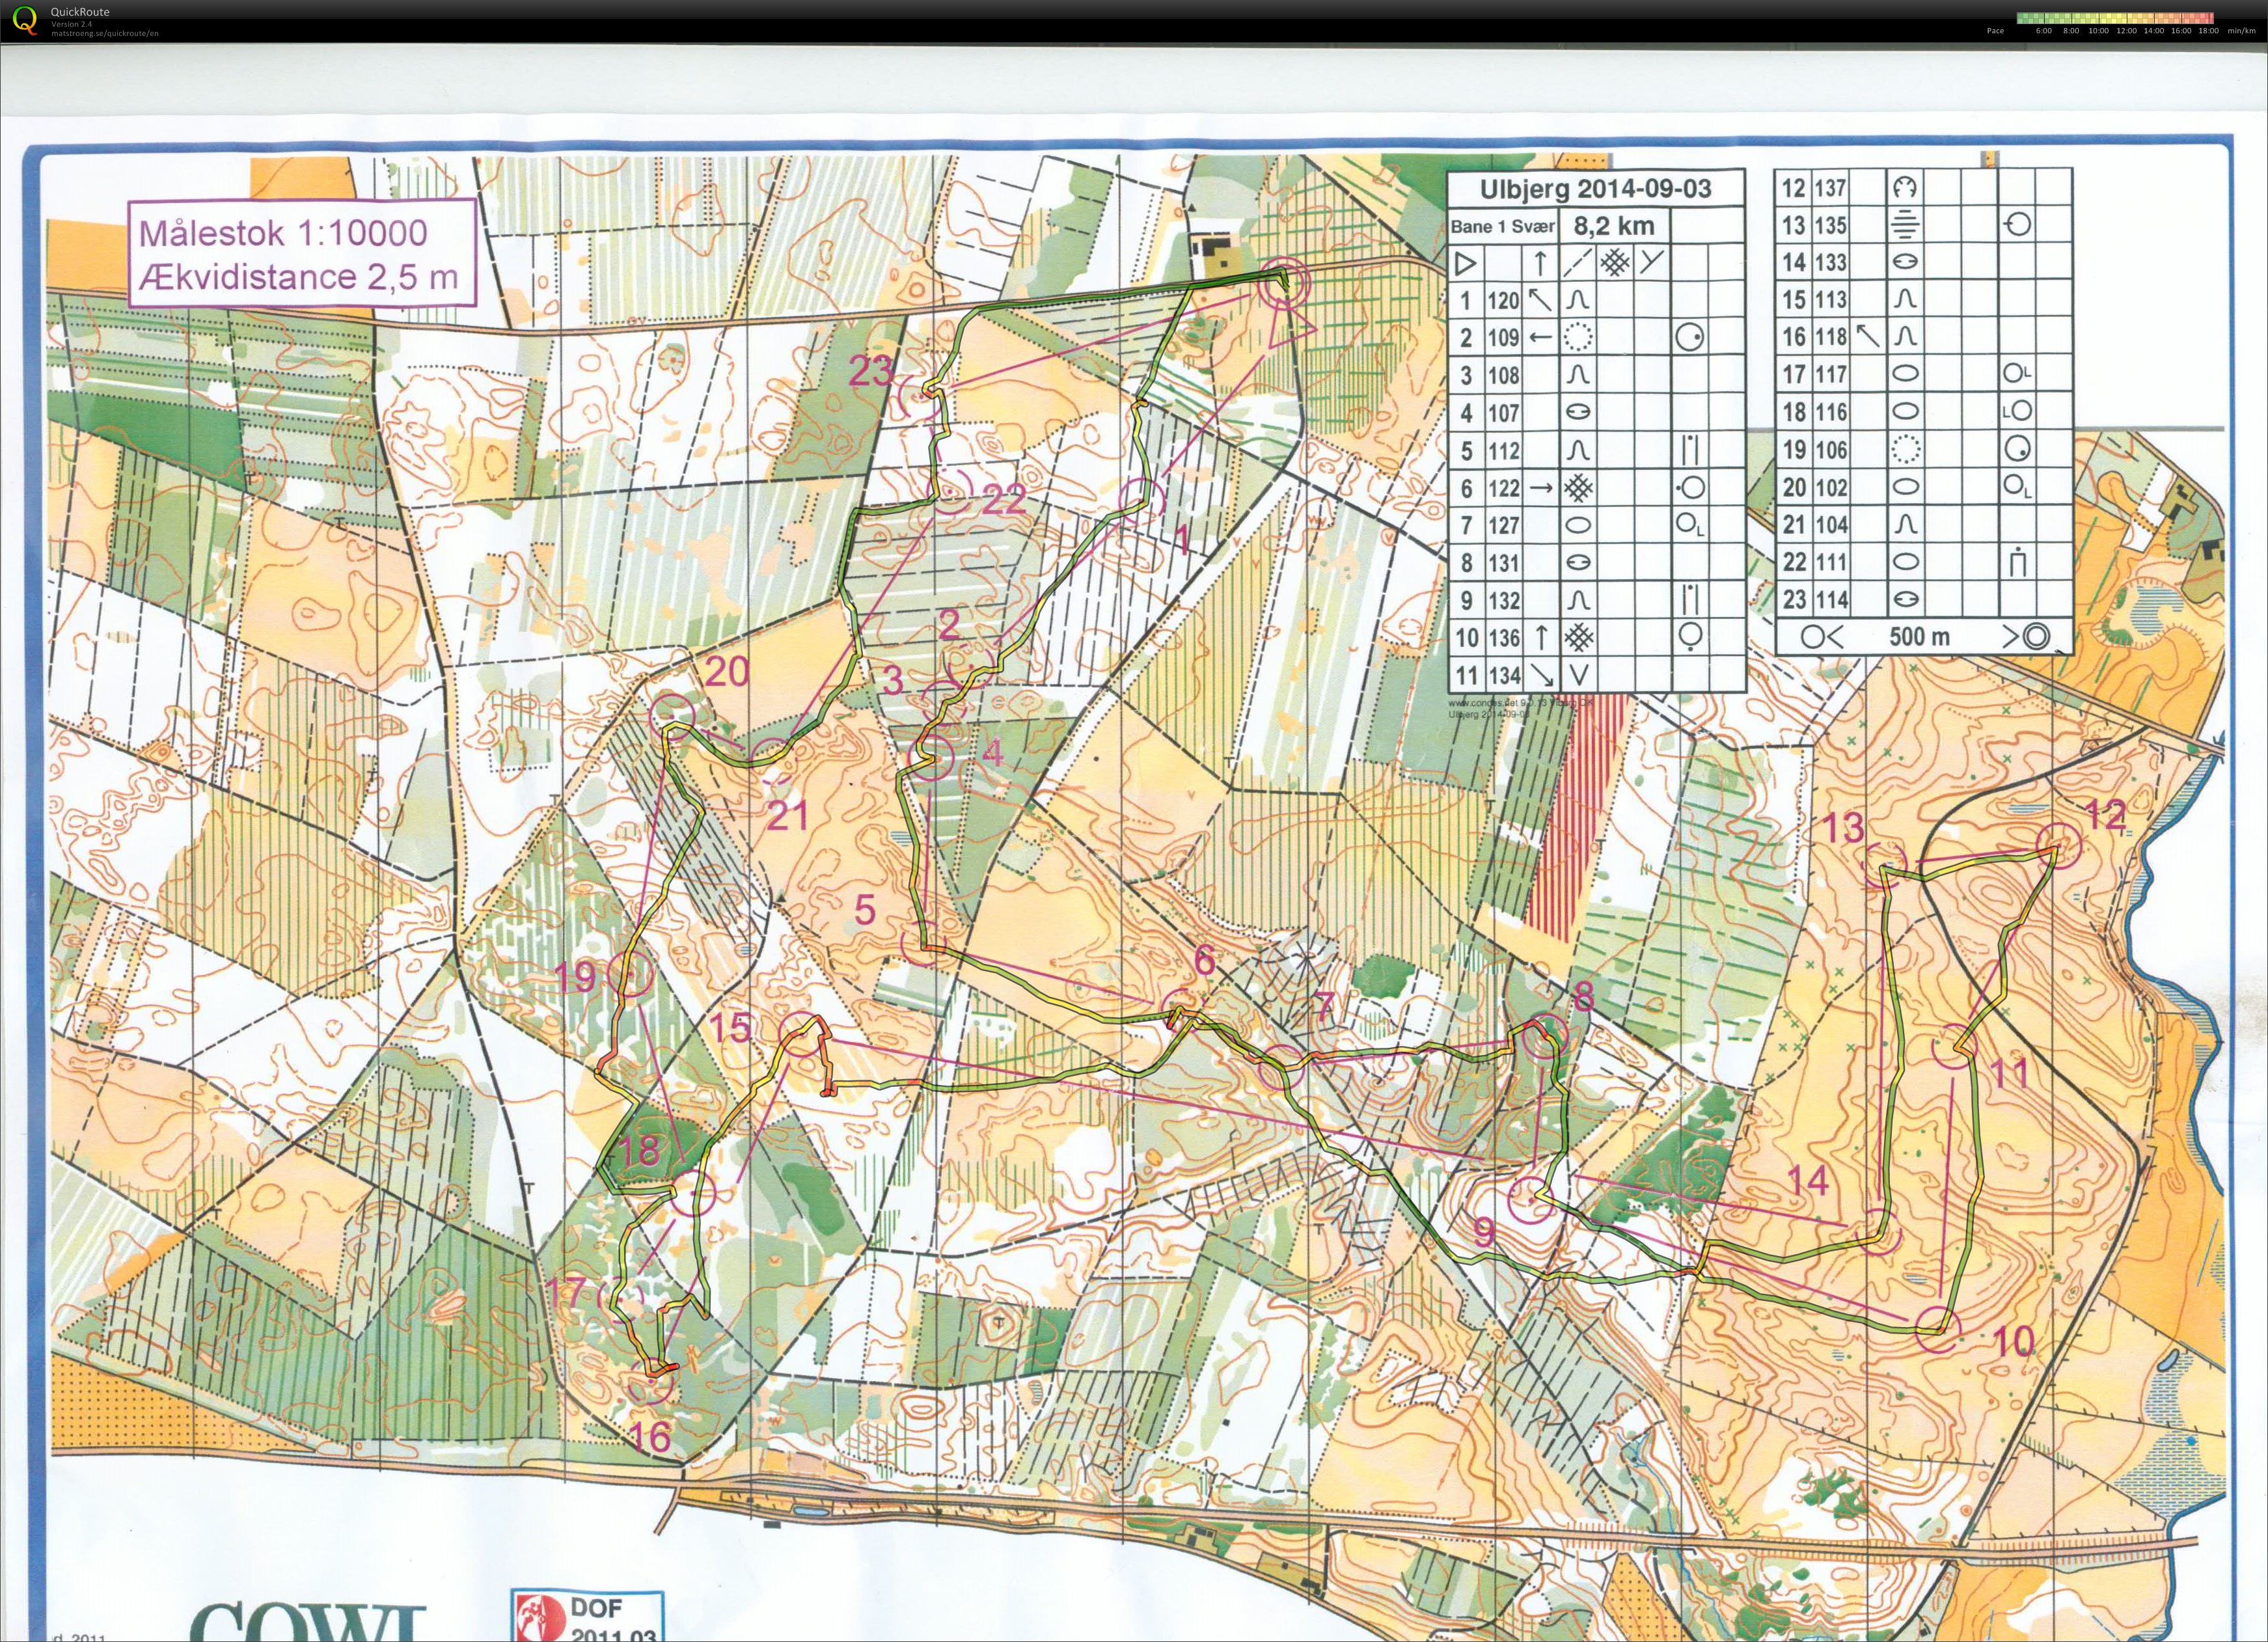This screenshot has height=1642, width=2268.
Task: Click the map number label '9'
Action: tap(1485, 1232)
